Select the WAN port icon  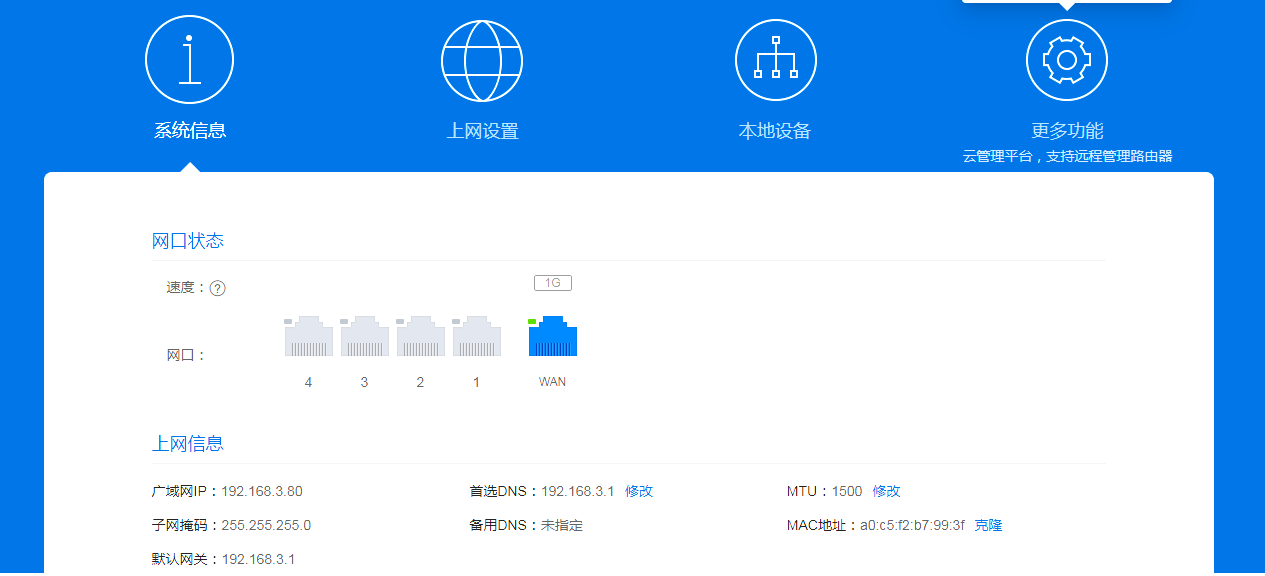tap(552, 337)
